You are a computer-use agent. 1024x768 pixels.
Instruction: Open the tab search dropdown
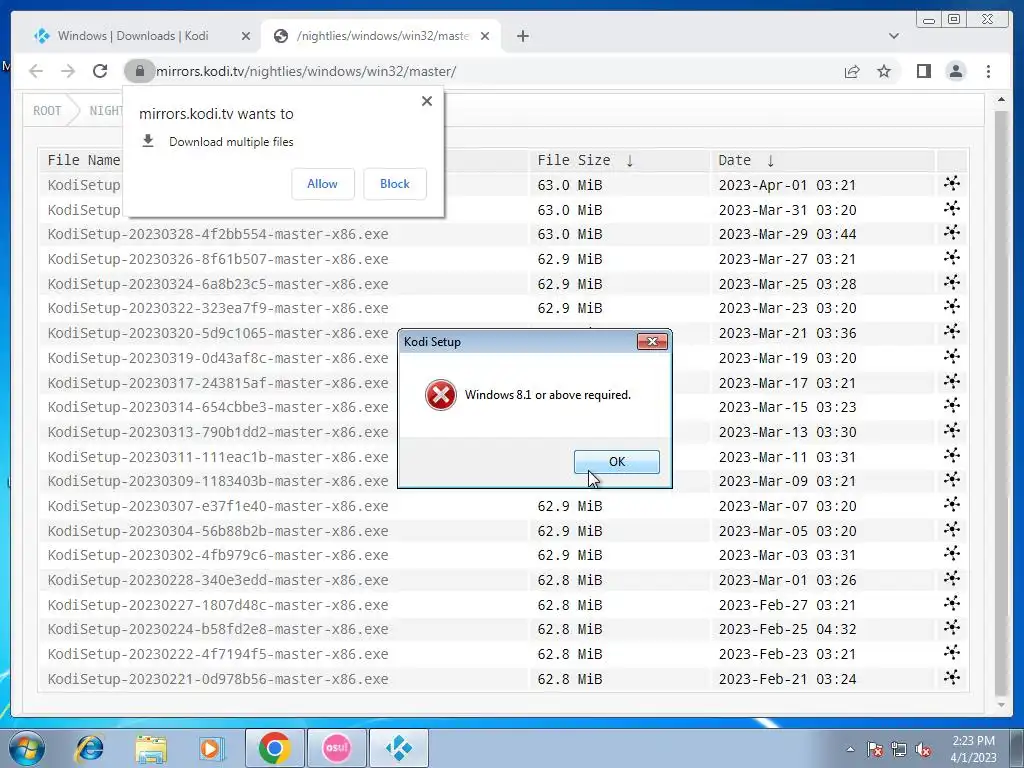point(893,37)
